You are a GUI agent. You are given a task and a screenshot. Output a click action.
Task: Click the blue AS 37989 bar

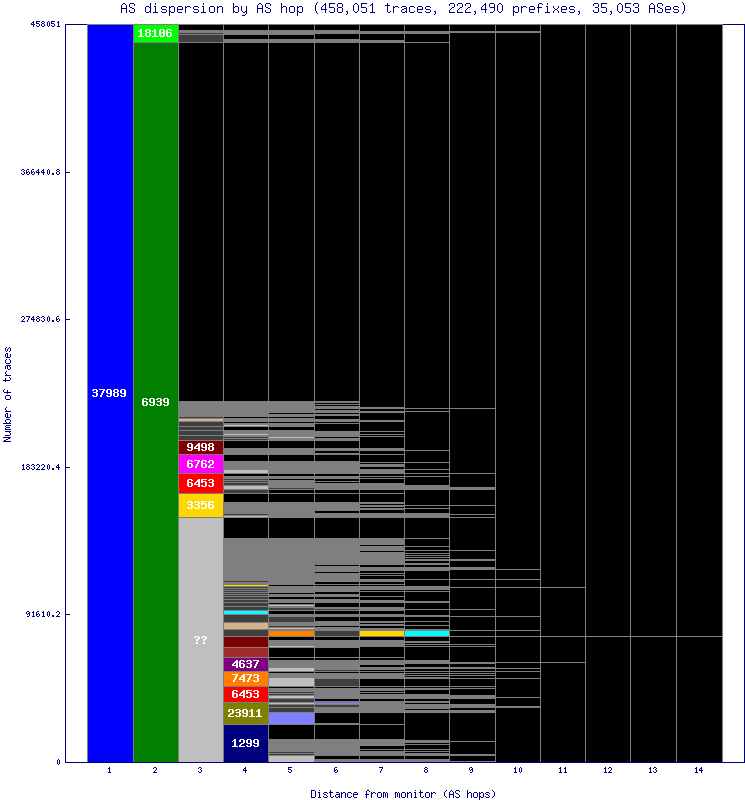click(109, 393)
